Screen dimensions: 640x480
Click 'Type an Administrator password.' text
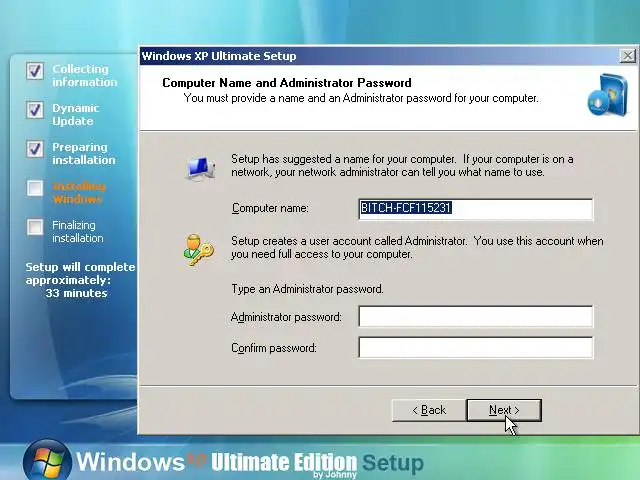307,289
